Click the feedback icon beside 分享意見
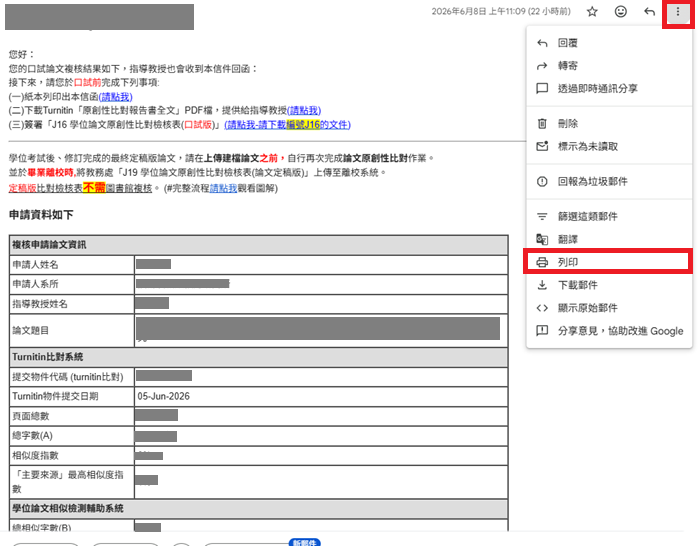 (542, 331)
